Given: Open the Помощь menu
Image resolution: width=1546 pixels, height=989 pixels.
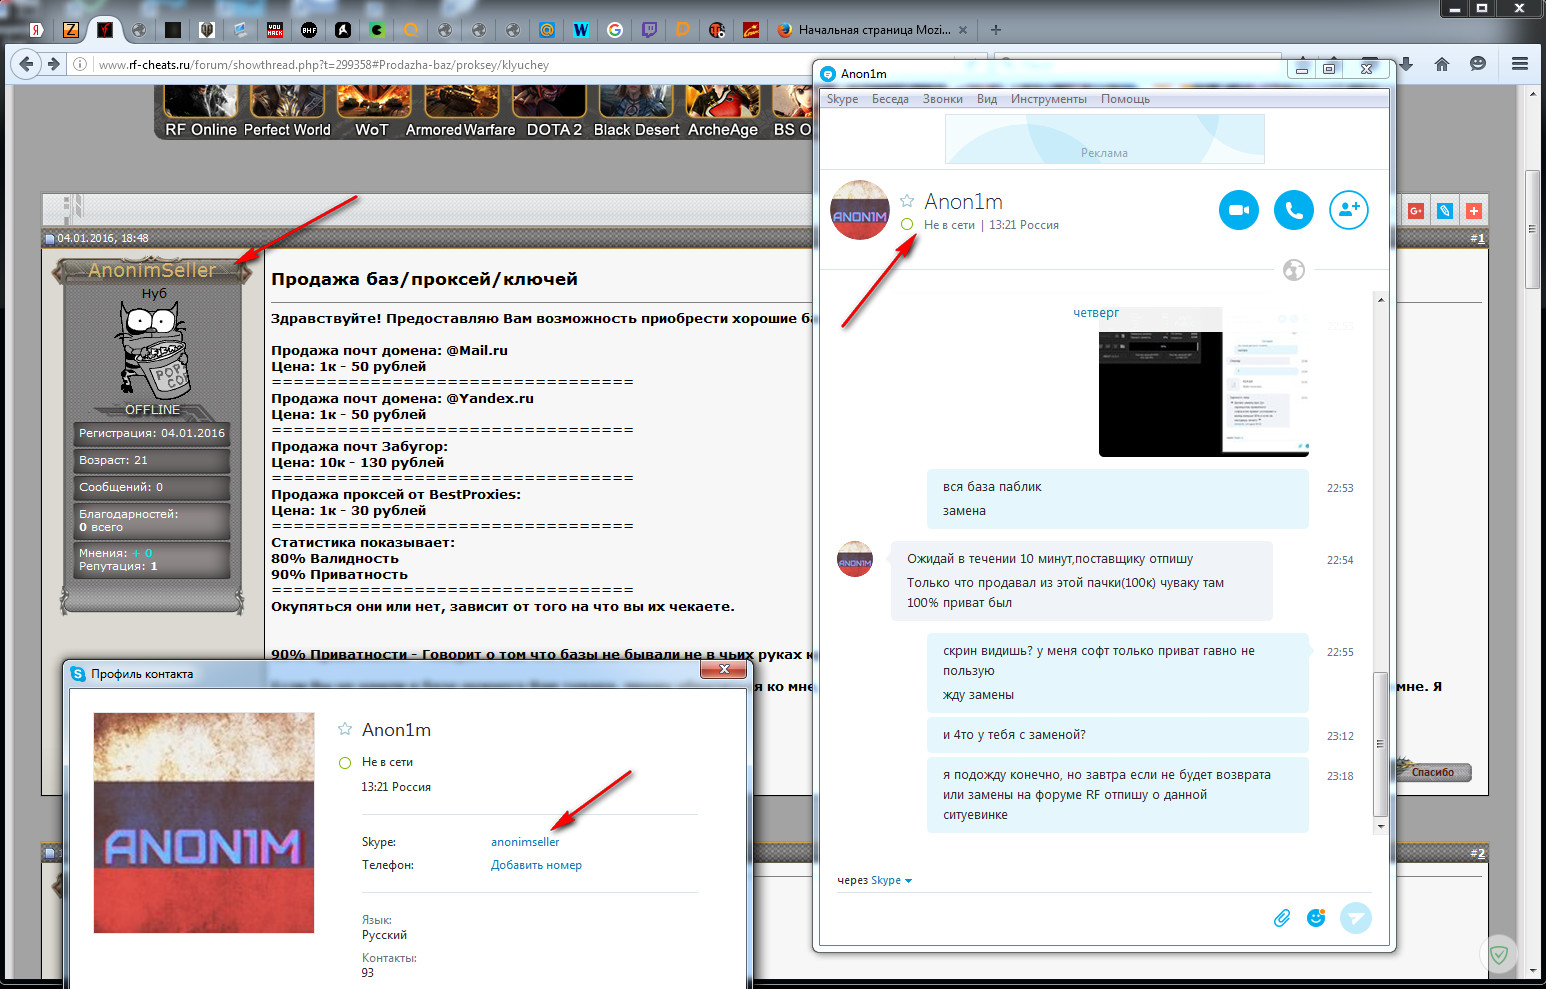Looking at the screenshot, I should (1125, 99).
